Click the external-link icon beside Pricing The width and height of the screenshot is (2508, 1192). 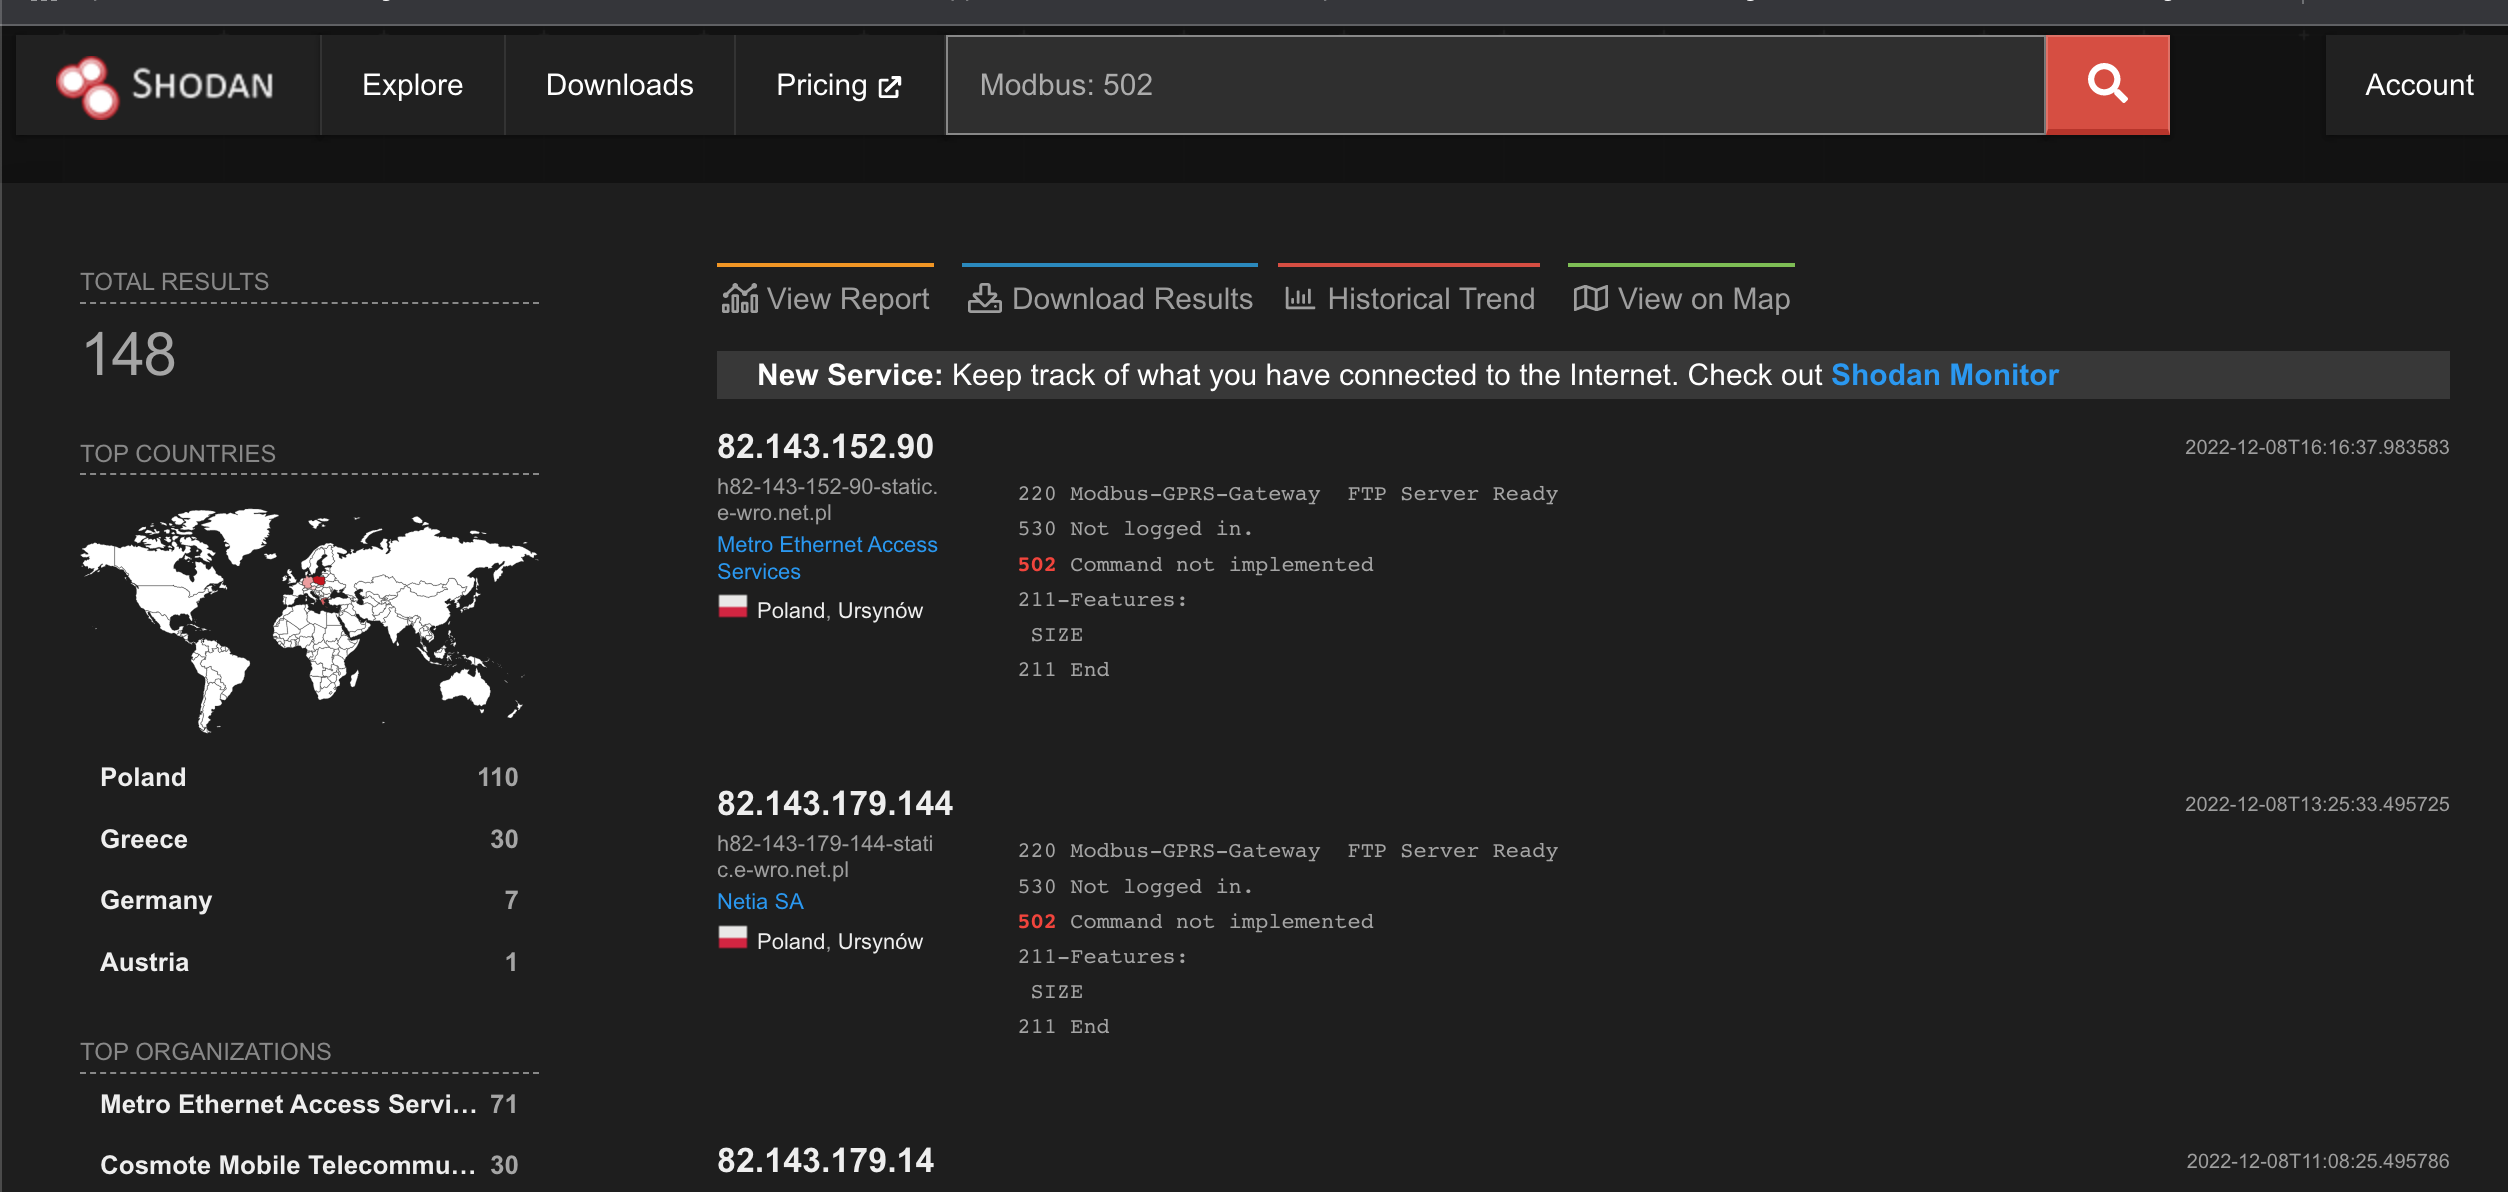click(x=890, y=87)
